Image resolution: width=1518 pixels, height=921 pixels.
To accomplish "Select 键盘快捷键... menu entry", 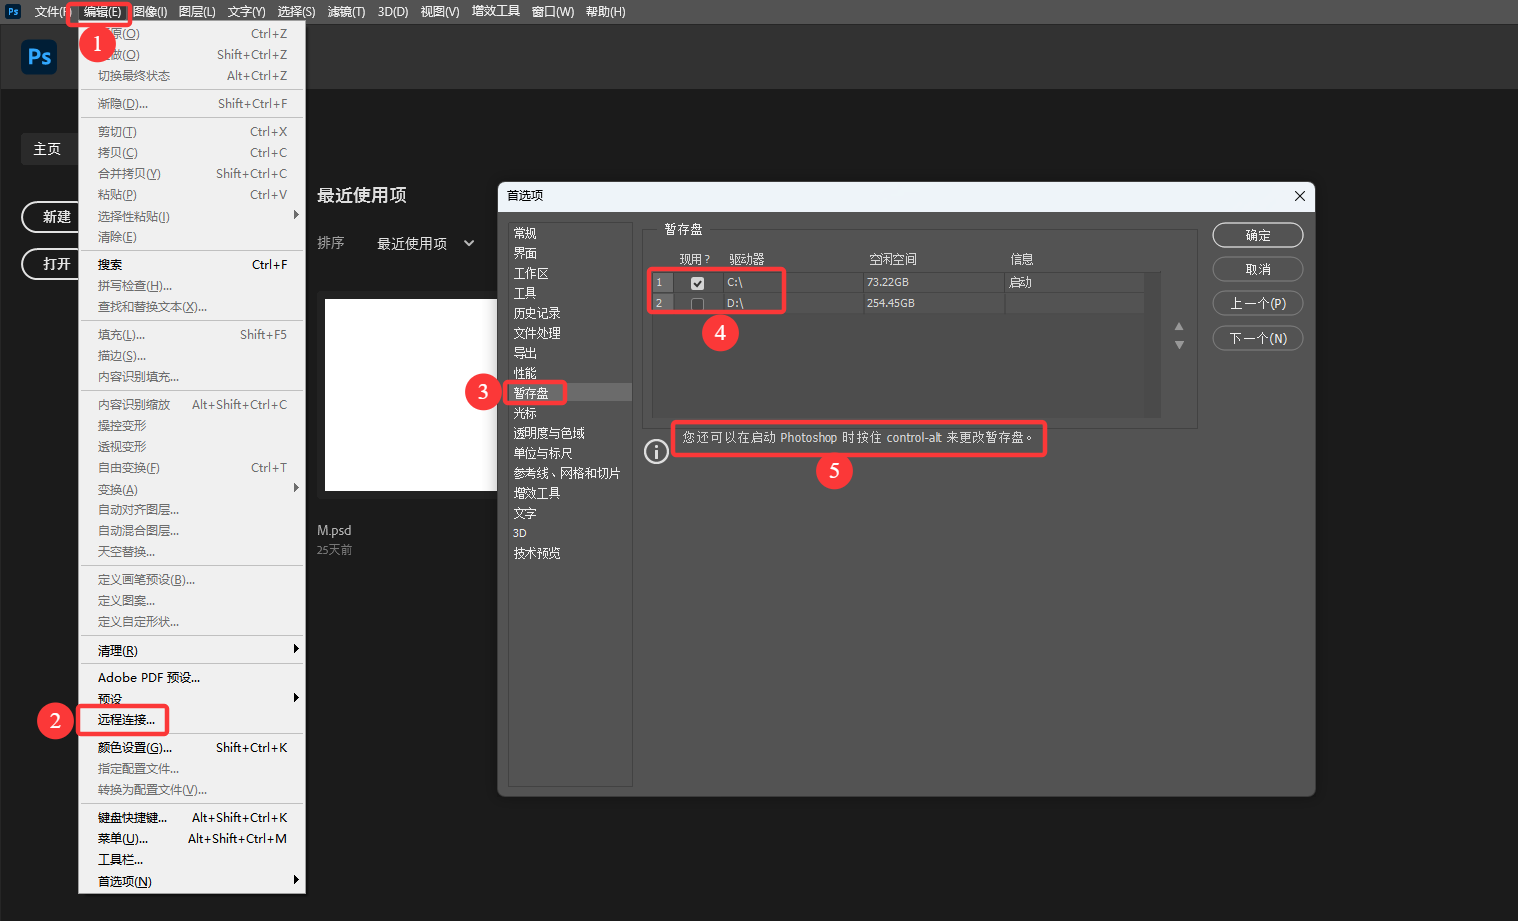I will coord(132,818).
